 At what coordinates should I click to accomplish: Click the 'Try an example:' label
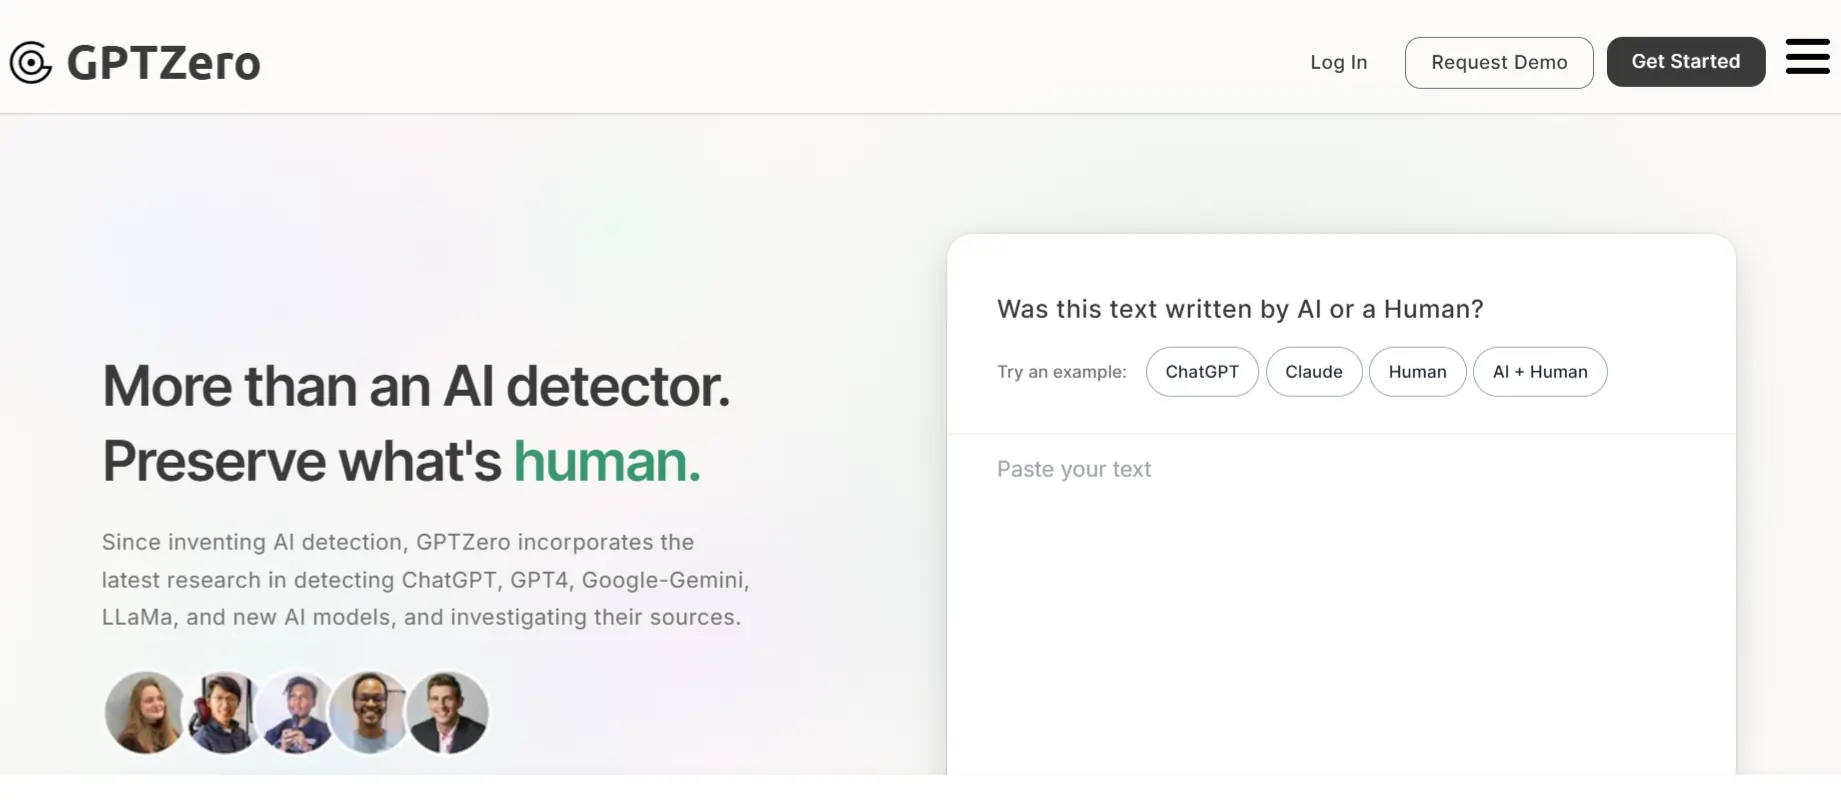1062,372
